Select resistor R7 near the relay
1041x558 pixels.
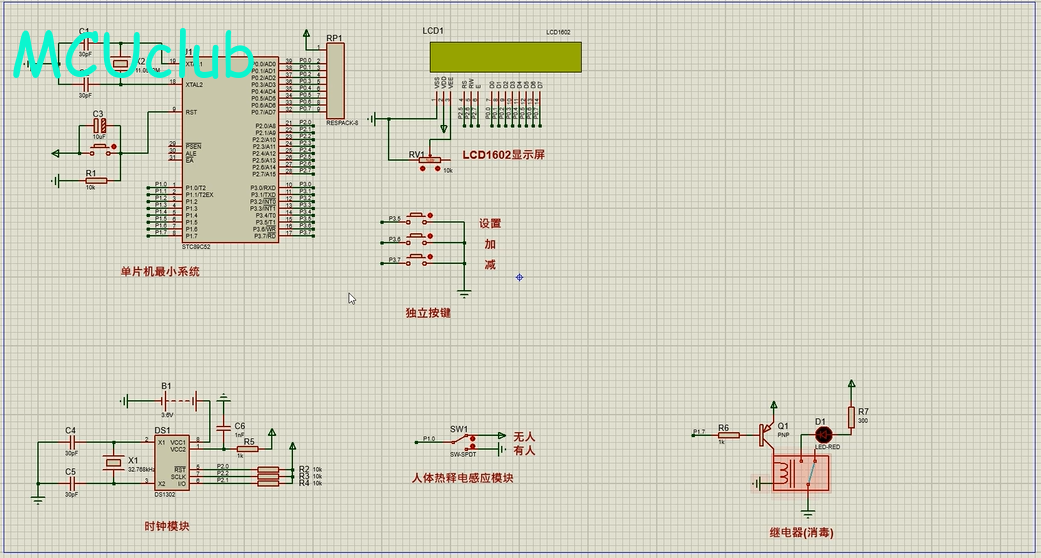pos(851,417)
